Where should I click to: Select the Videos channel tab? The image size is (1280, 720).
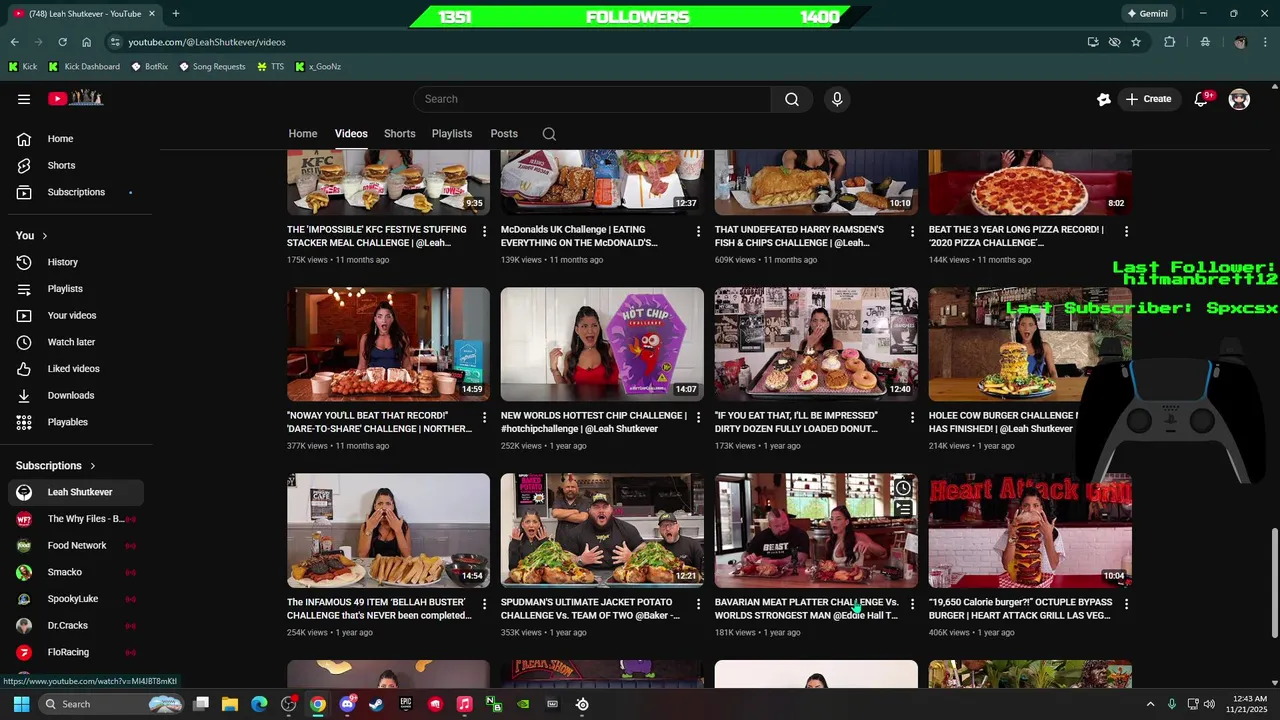(x=351, y=134)
